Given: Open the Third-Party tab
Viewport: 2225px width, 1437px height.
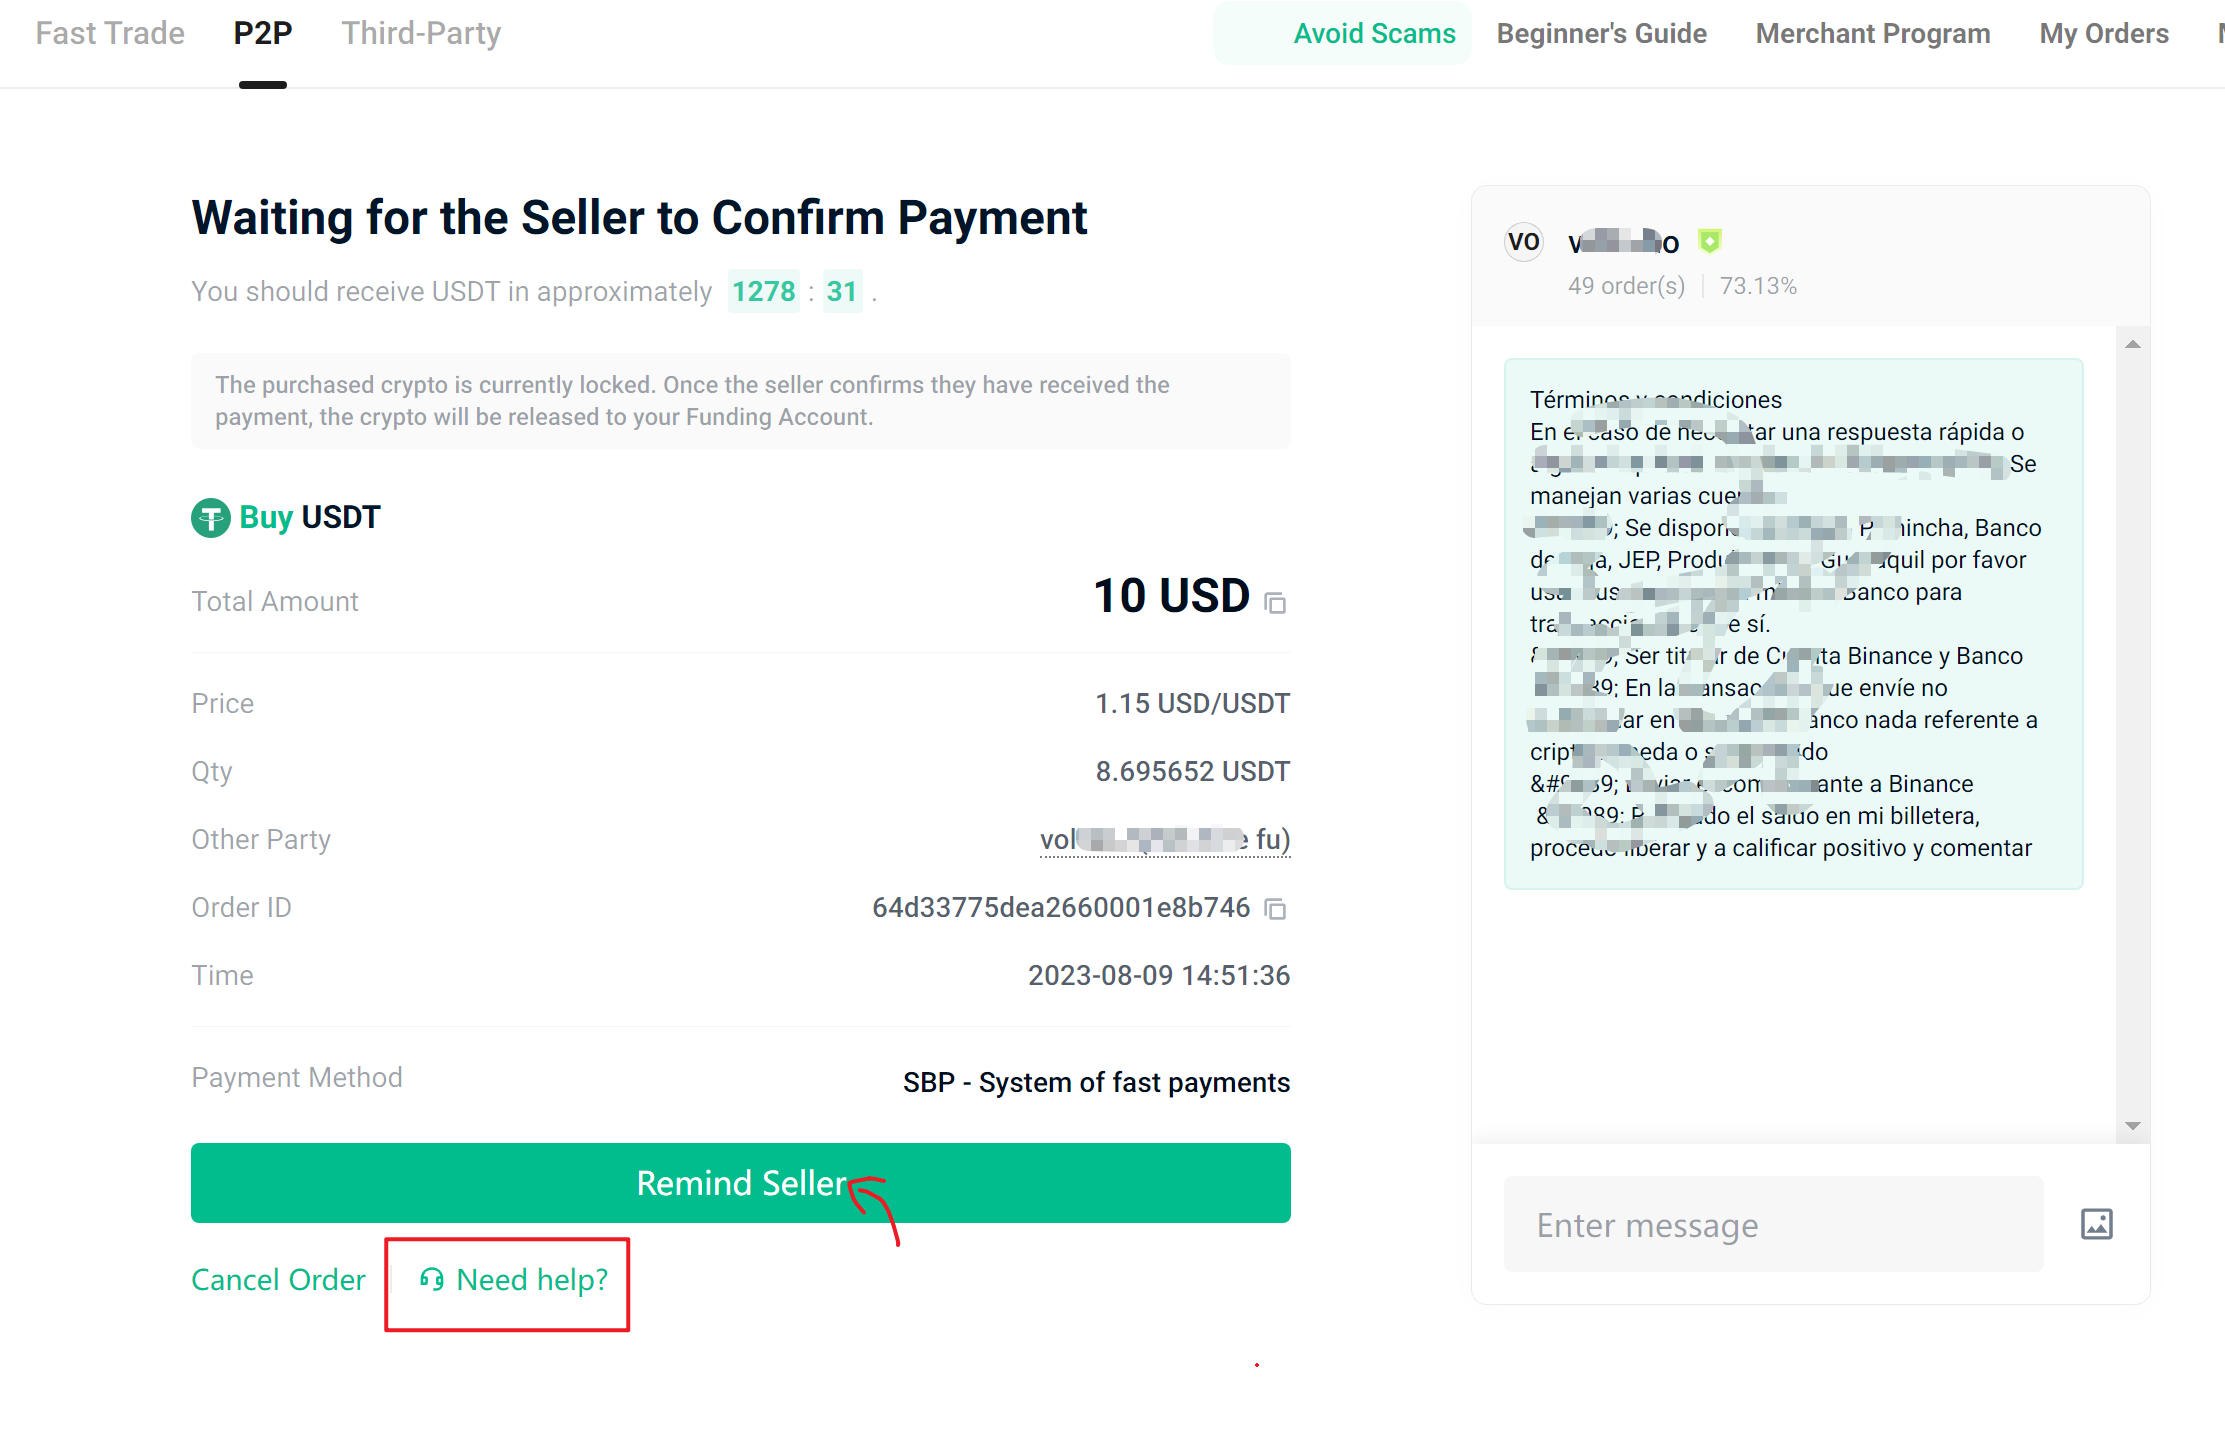Looking at the screenshot, I should (x=421, y=33).
